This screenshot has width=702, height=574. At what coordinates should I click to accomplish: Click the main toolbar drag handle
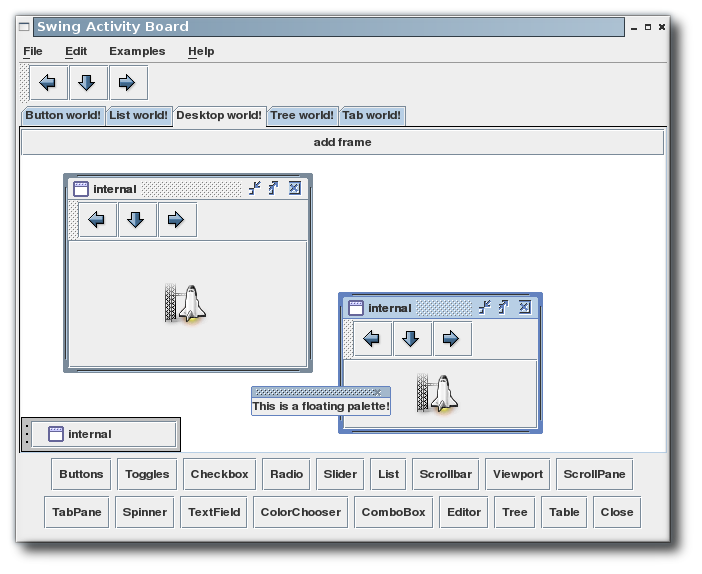[25, 83]
